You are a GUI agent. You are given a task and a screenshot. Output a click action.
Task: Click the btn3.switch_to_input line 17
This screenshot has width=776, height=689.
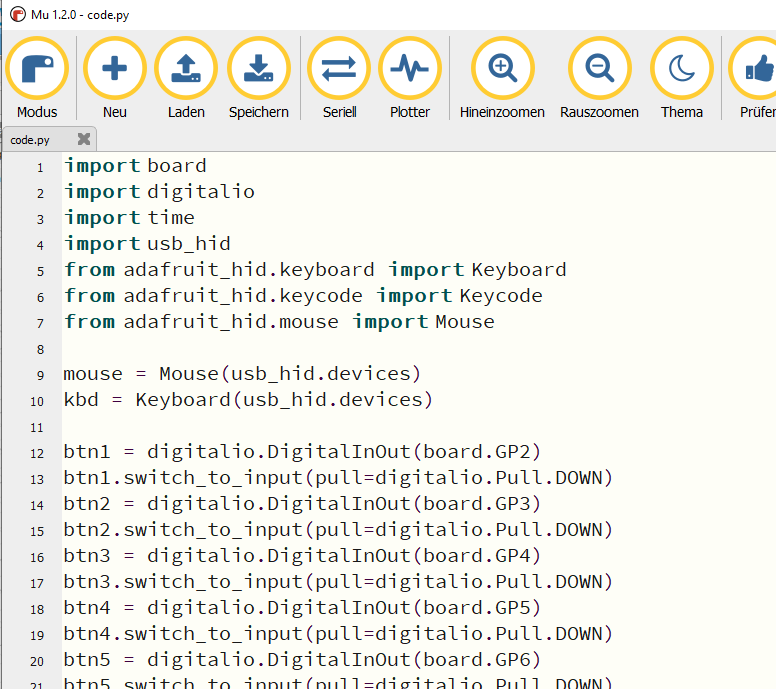click(338, 582)
